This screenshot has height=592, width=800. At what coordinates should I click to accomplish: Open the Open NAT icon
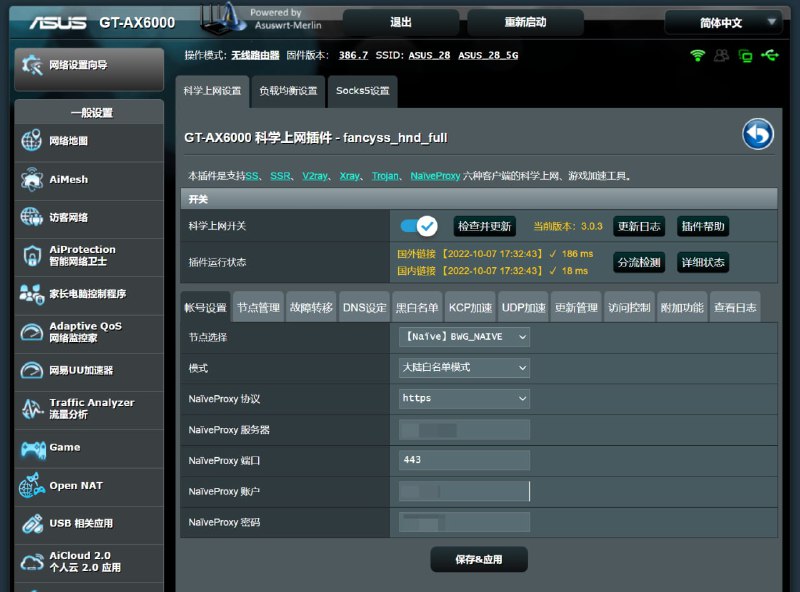click(32, 485)
